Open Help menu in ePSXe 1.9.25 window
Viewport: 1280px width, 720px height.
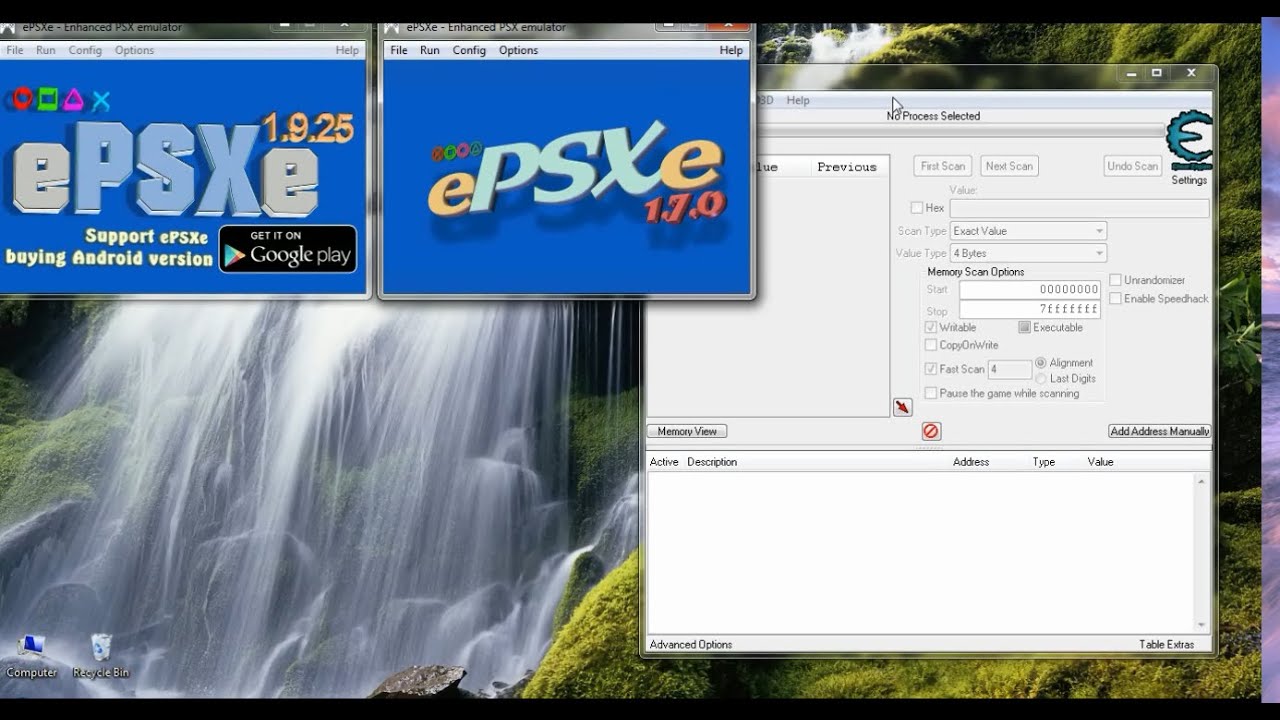(347, 50)
